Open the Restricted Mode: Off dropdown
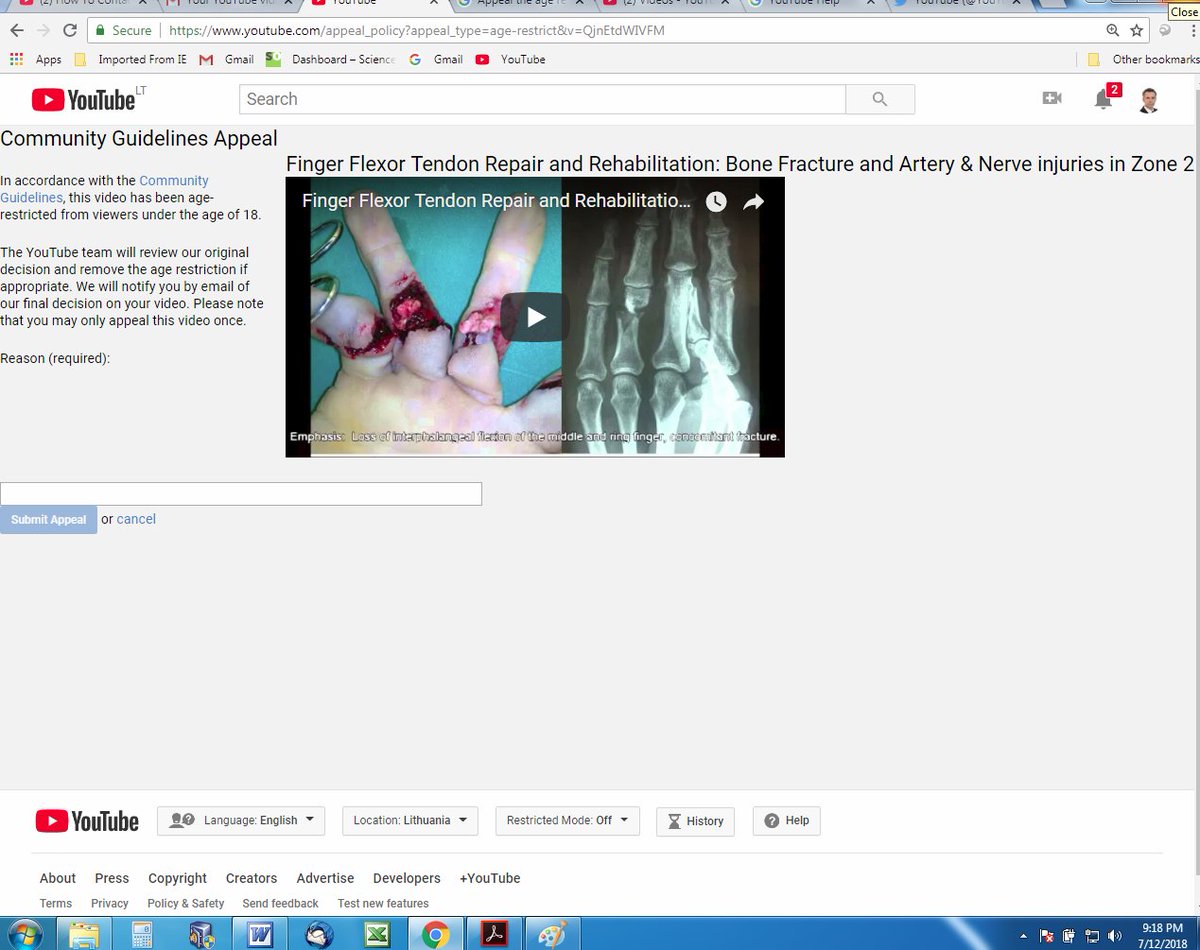 (567, 821)
